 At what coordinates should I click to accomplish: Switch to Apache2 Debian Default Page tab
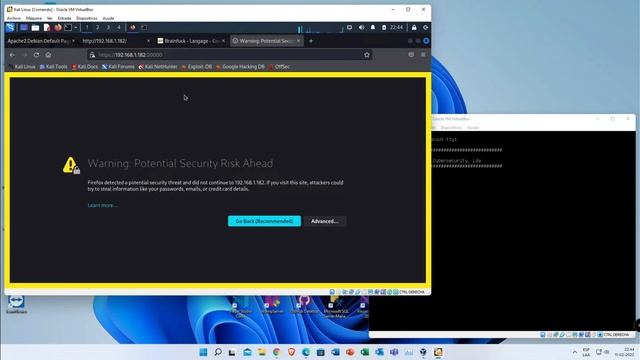tap(40, 41)
